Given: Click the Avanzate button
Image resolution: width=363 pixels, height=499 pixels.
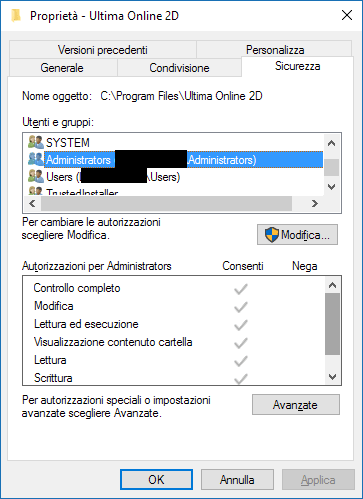Looking at the screenshot, I should (x=296, y=405).
